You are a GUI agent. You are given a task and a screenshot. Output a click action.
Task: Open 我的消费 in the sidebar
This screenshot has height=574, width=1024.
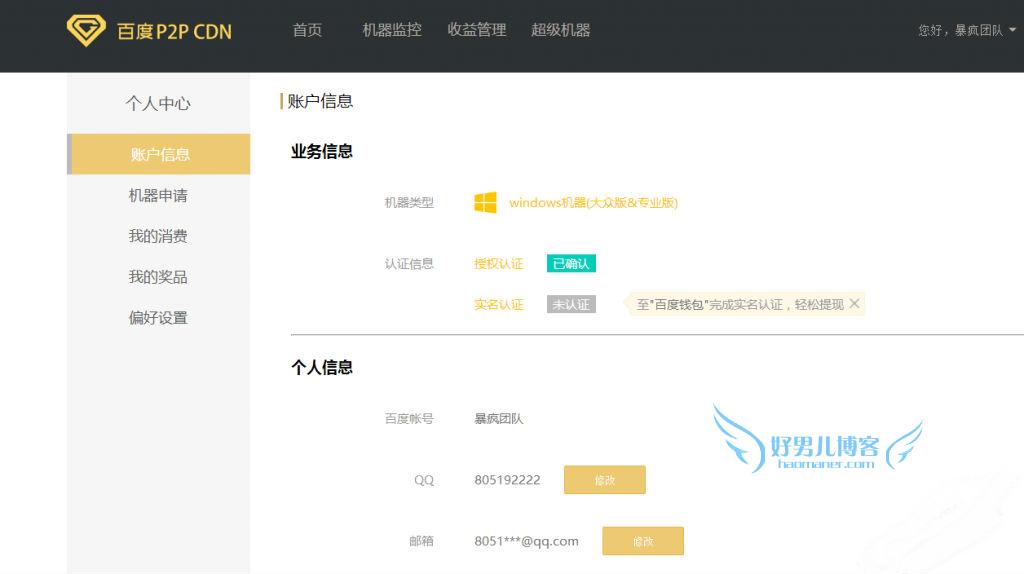158,236
